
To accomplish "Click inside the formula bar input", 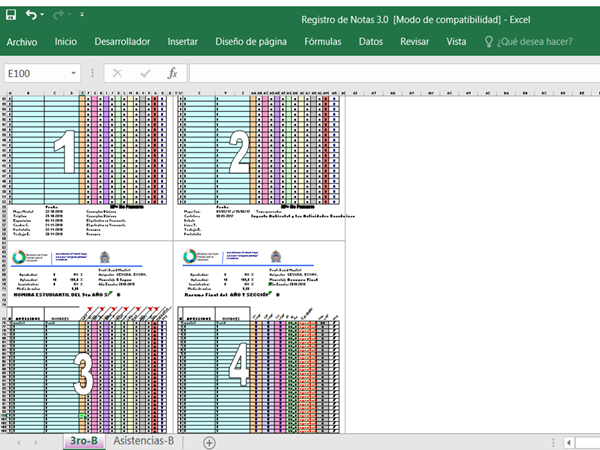I will pos(390,73).
